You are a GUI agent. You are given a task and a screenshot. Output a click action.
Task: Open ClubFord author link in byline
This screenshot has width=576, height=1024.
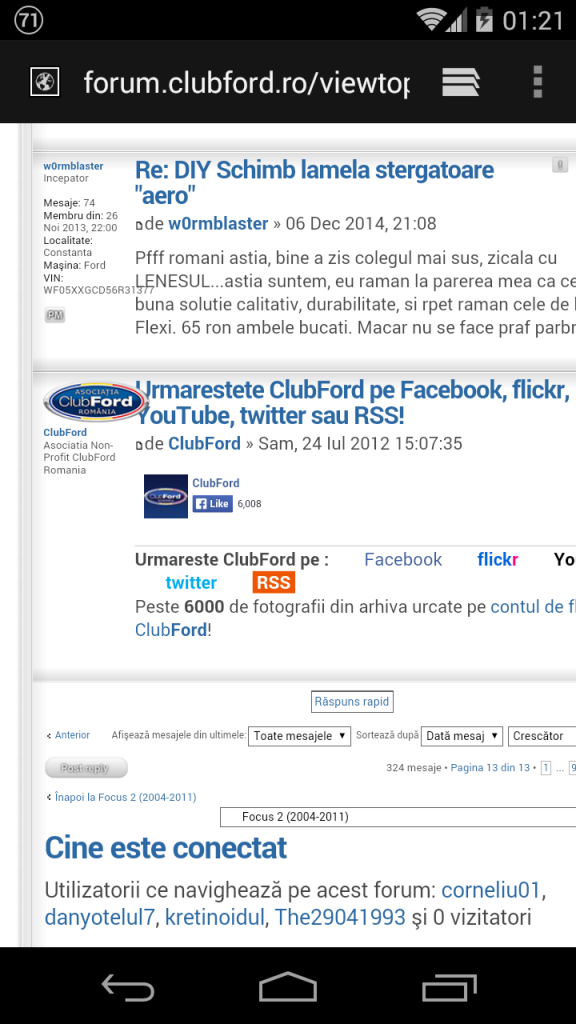click(204, 443)
